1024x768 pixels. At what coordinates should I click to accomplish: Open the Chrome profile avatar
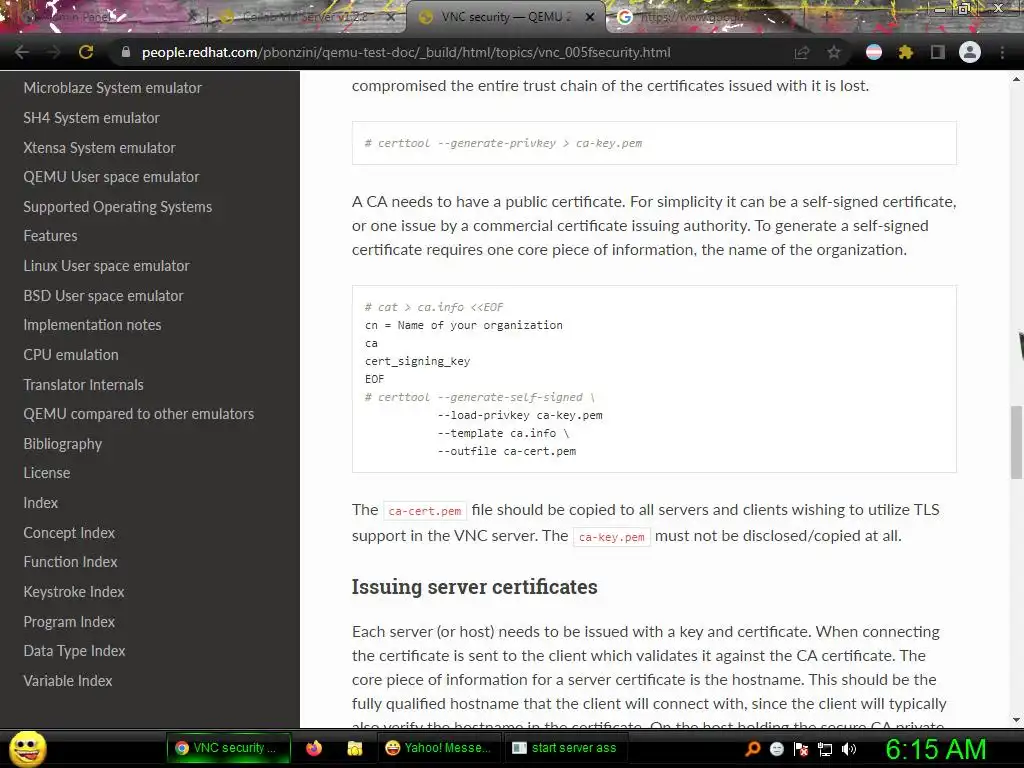(x=970, y=52)
